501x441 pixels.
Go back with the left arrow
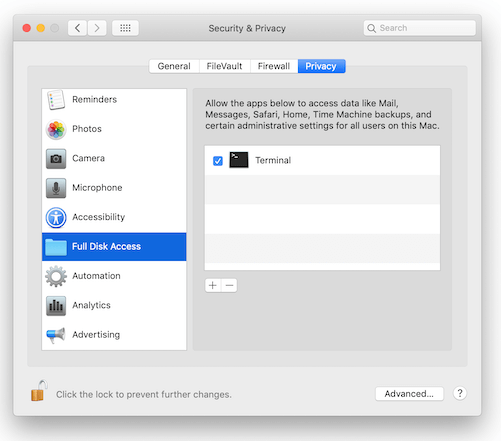[77, 28]
